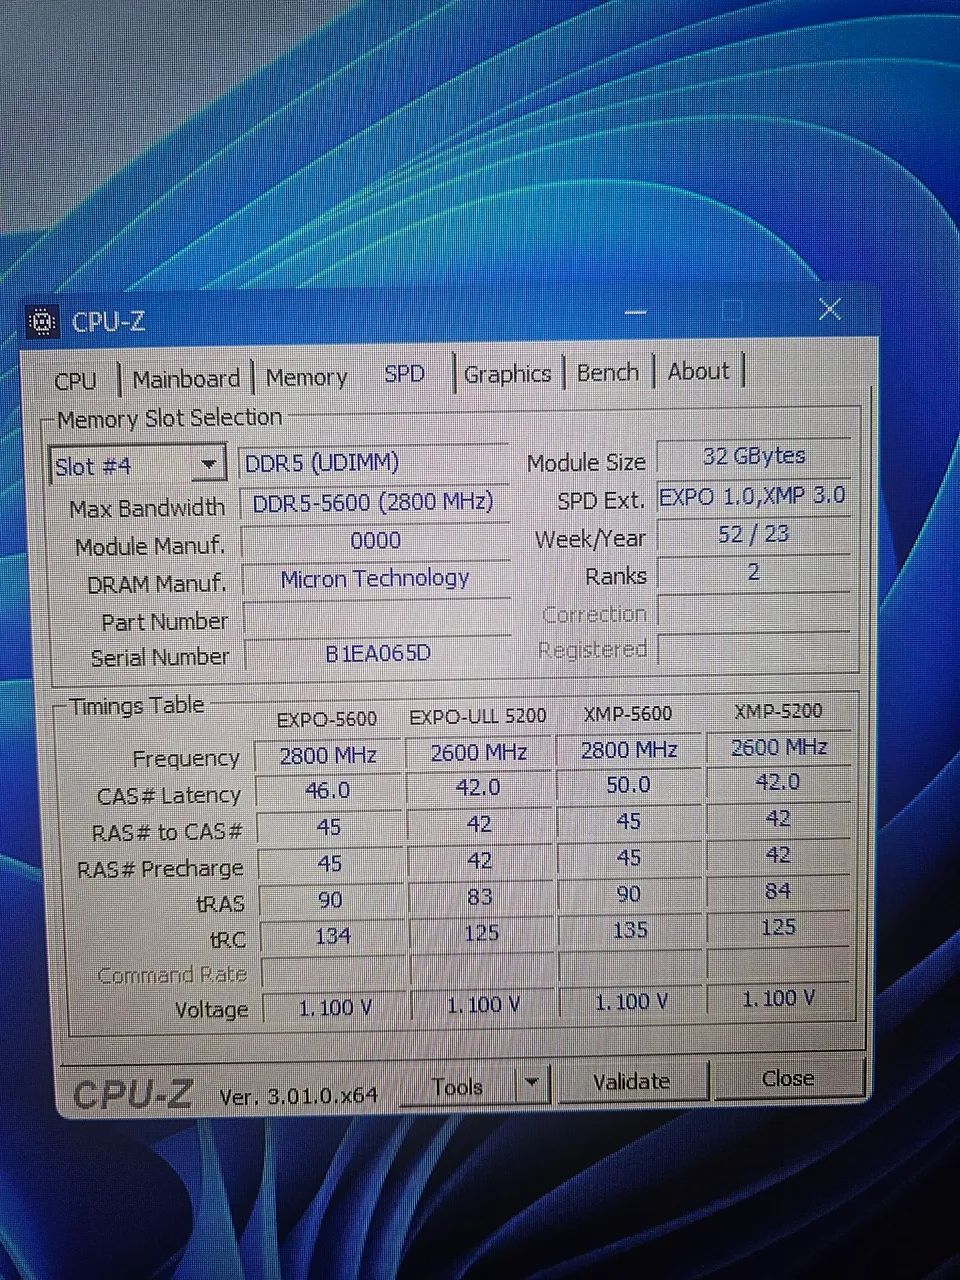Select the SPD tab

(404, 374)
